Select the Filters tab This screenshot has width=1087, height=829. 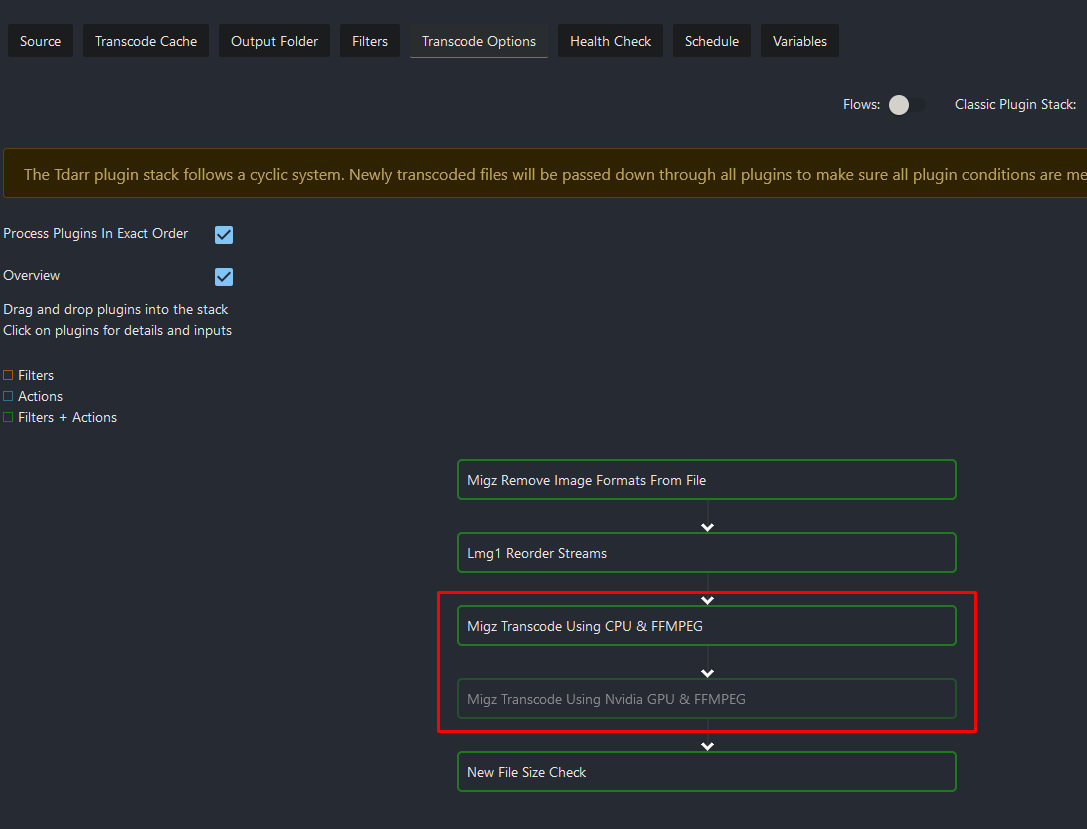point(370,41)
